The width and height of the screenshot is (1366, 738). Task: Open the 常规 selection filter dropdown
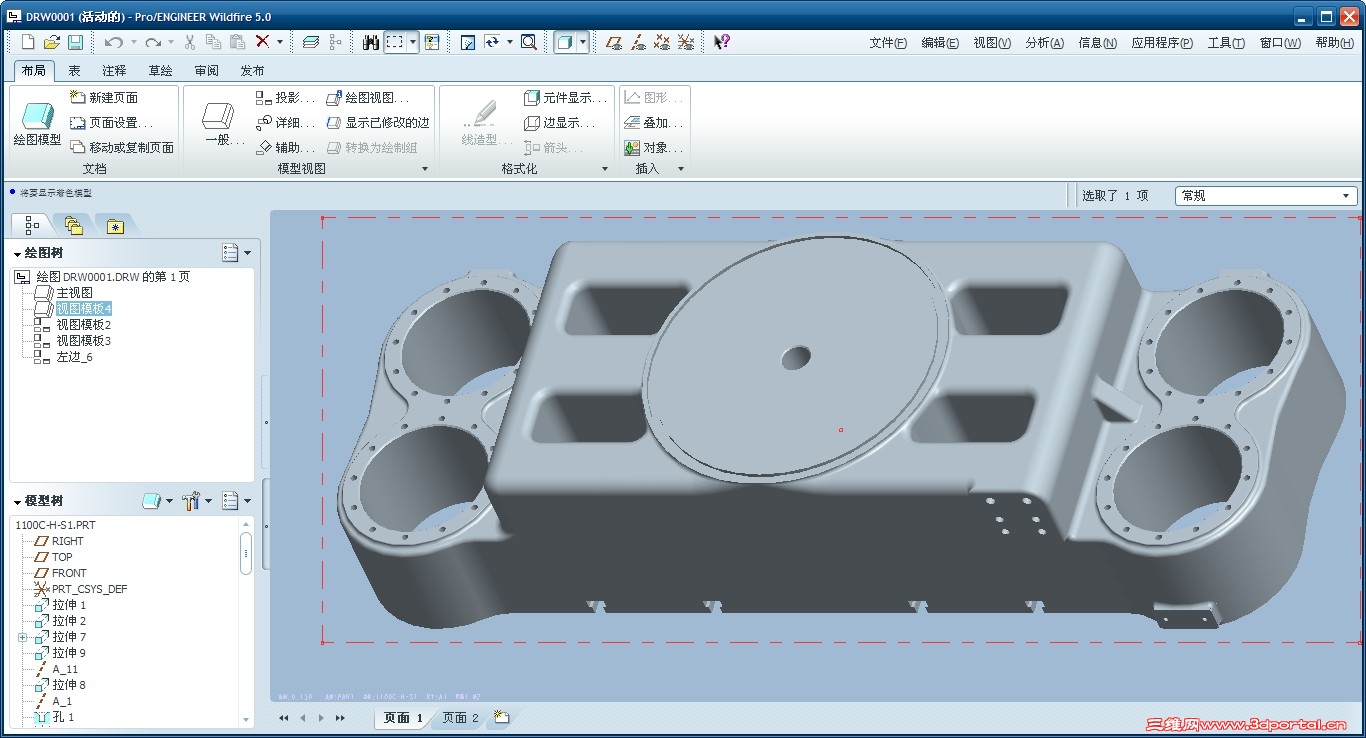[1266, 196]
